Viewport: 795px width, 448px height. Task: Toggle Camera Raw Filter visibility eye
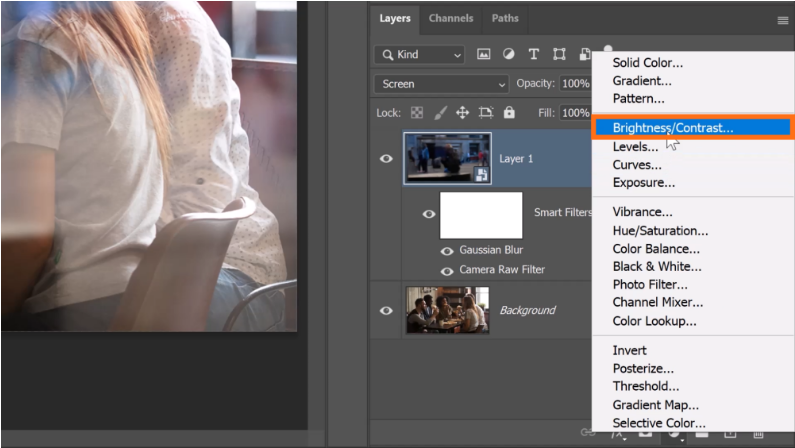[447, 270]
